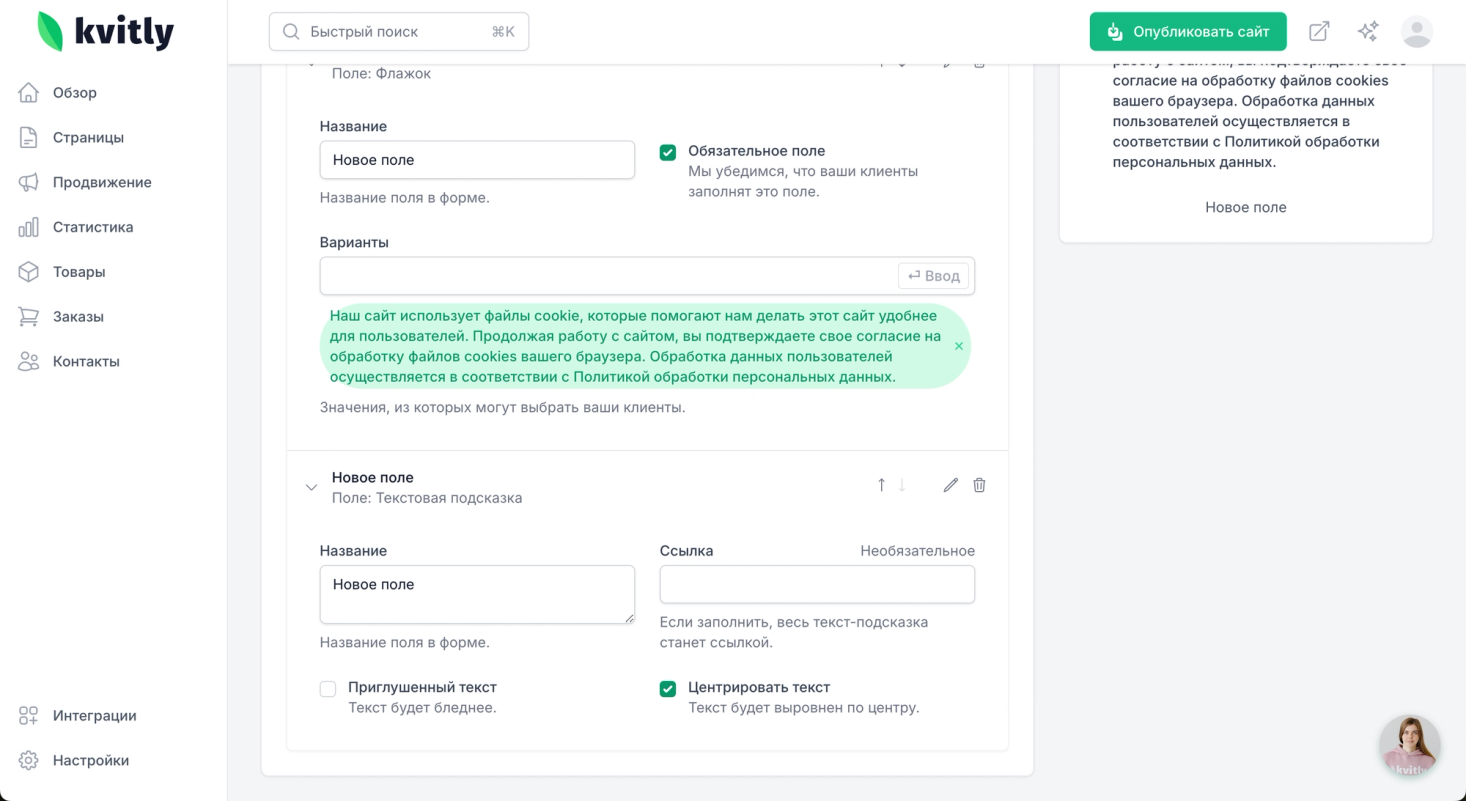
Task: Click the AI sparkles icon
Action: pyautogui.click(x=1368, y=32)
